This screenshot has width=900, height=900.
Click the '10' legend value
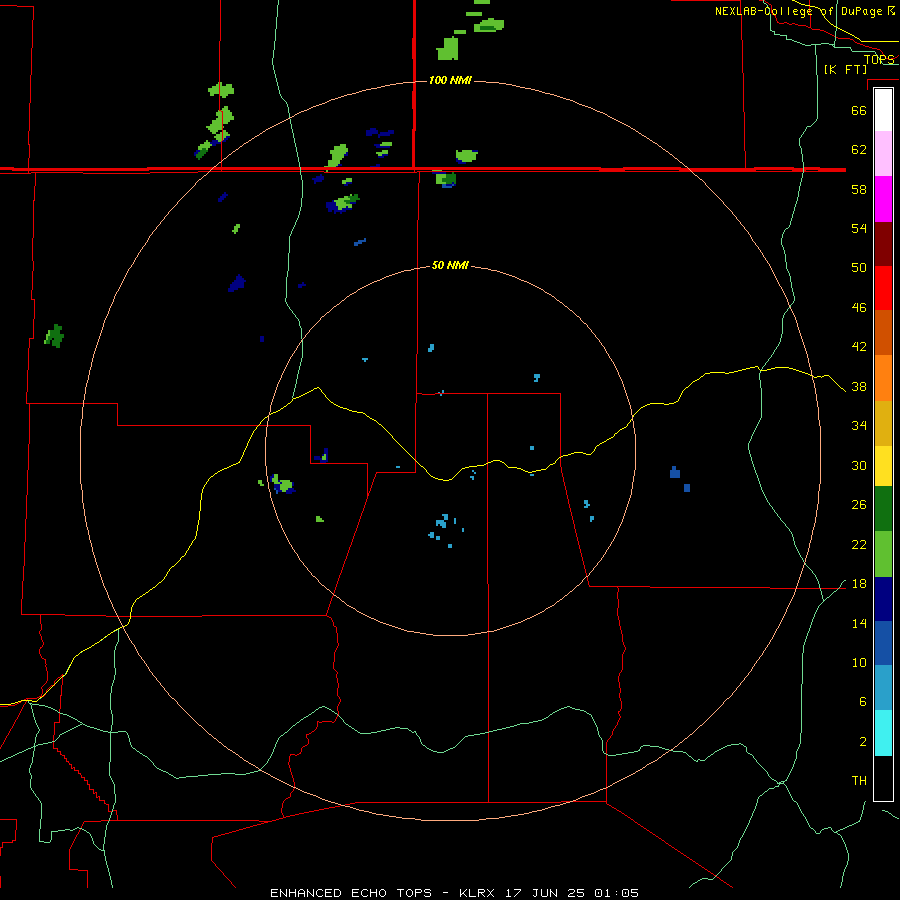pos(859,663)
